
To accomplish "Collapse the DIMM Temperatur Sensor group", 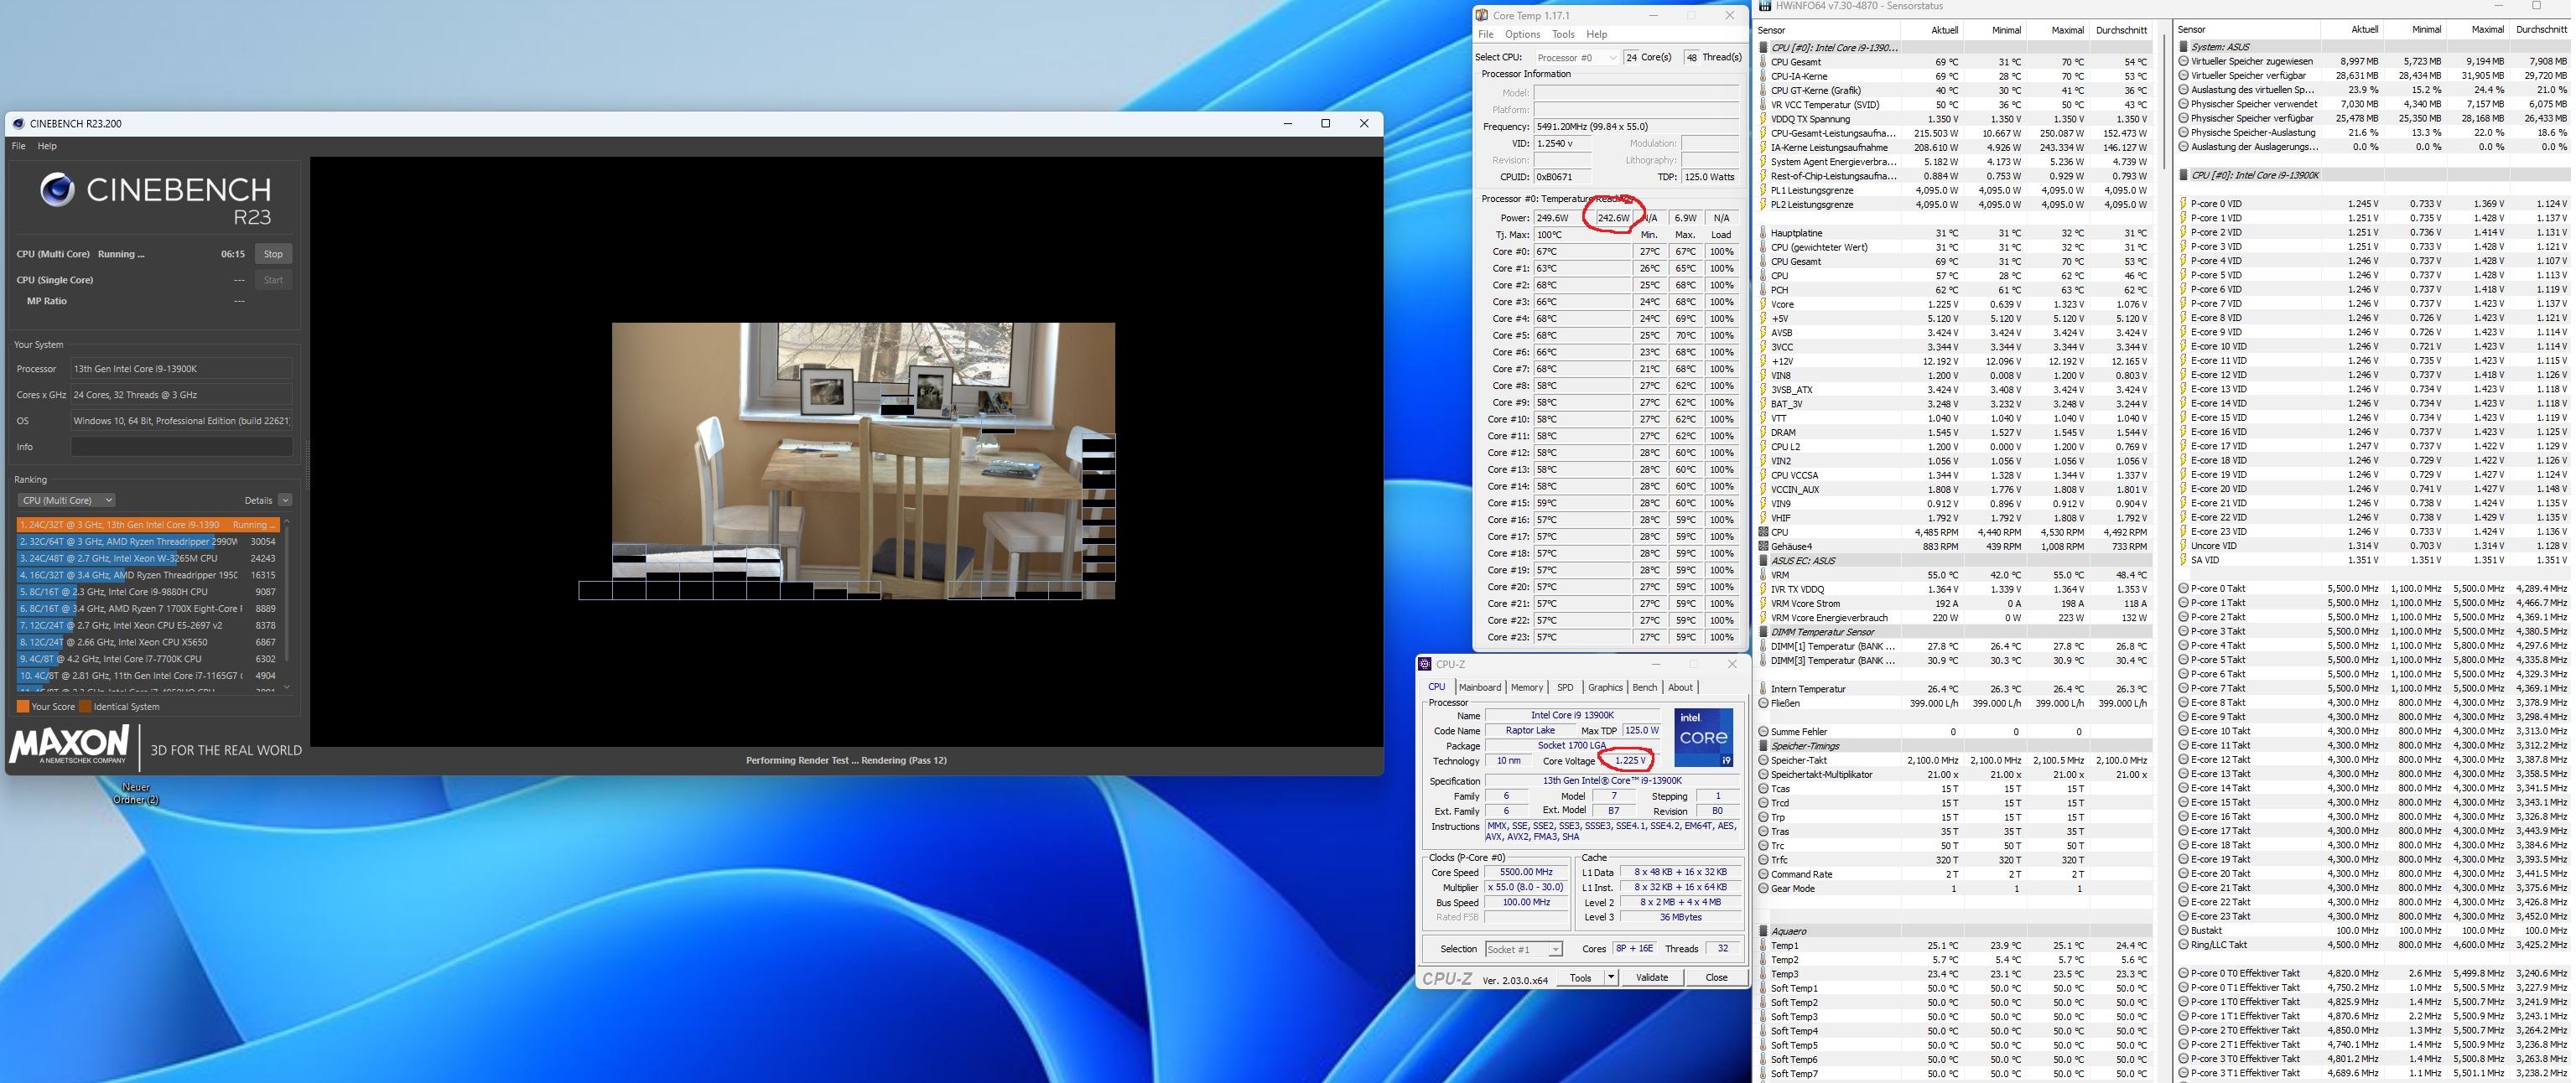I will (1763, 632).
